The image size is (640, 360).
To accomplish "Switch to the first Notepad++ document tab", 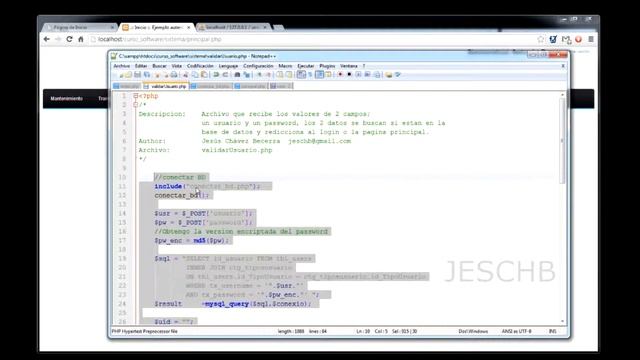I will coord(127,86).
